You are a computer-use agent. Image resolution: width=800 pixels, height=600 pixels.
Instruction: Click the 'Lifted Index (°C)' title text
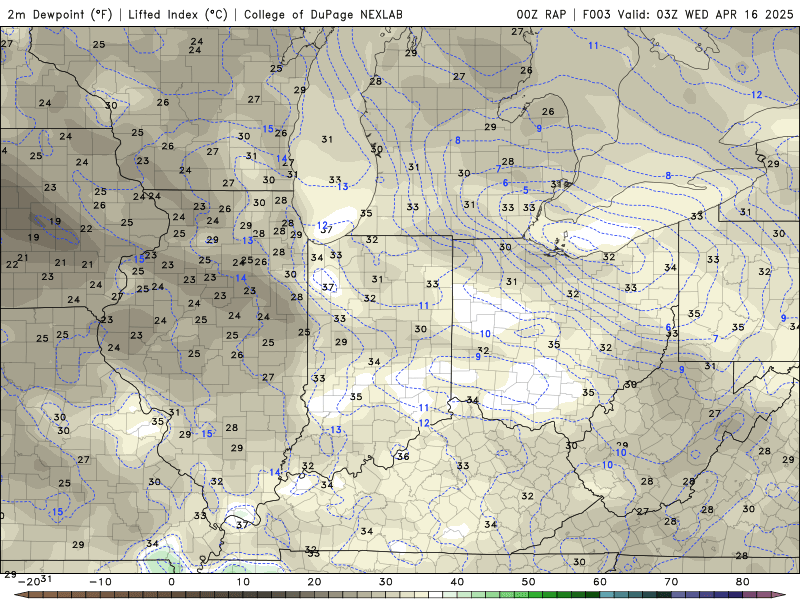(178, 14)
